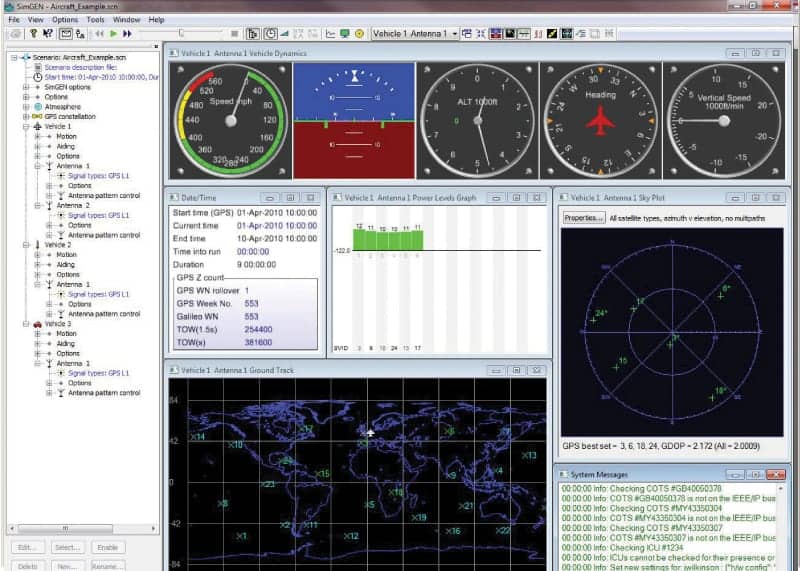800x571 pixels.
Task: Select Scenario description file tree item
Action: coord(81,67)
